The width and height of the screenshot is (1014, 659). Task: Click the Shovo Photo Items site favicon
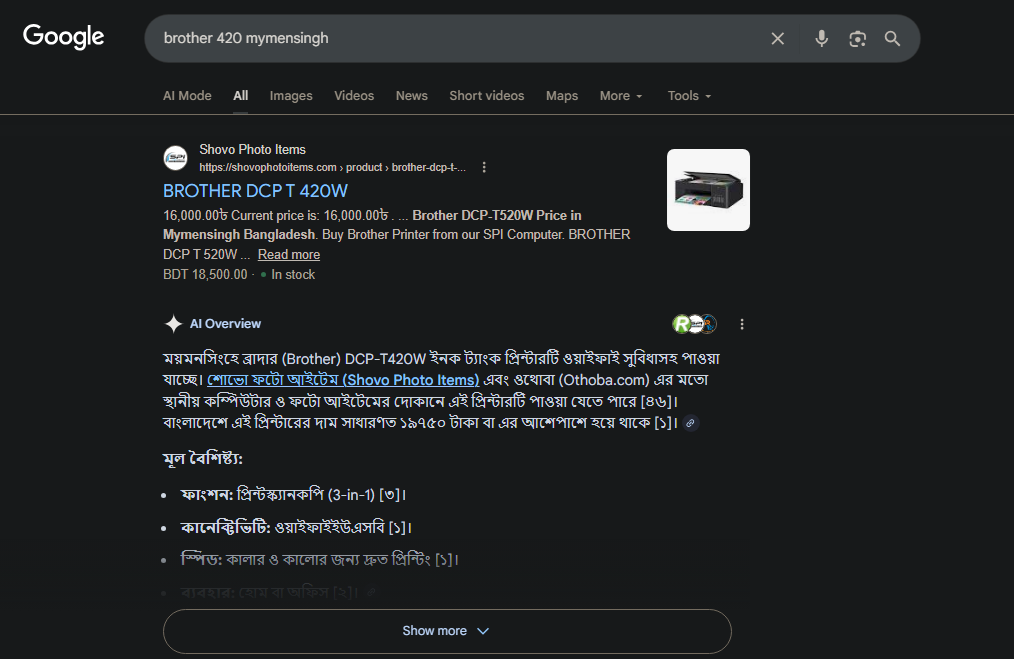point(175,158)
